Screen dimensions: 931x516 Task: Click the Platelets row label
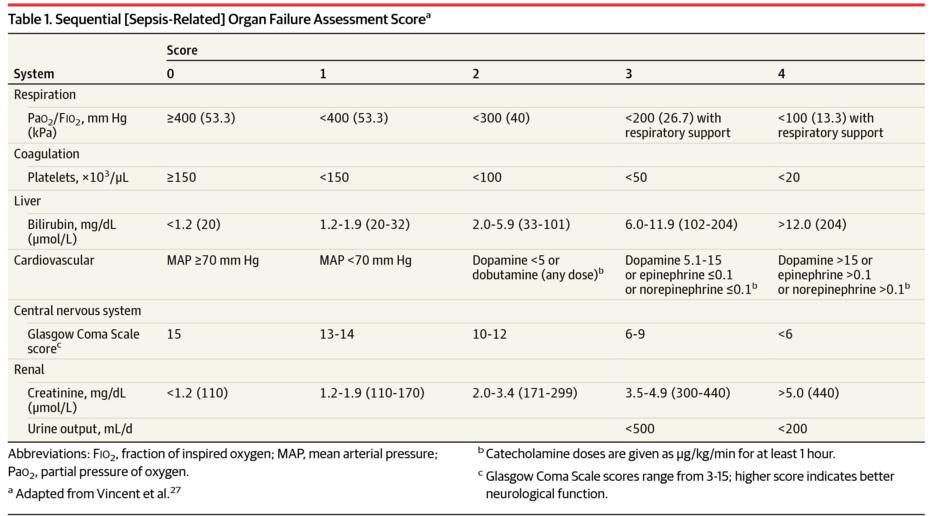point(78,177)
